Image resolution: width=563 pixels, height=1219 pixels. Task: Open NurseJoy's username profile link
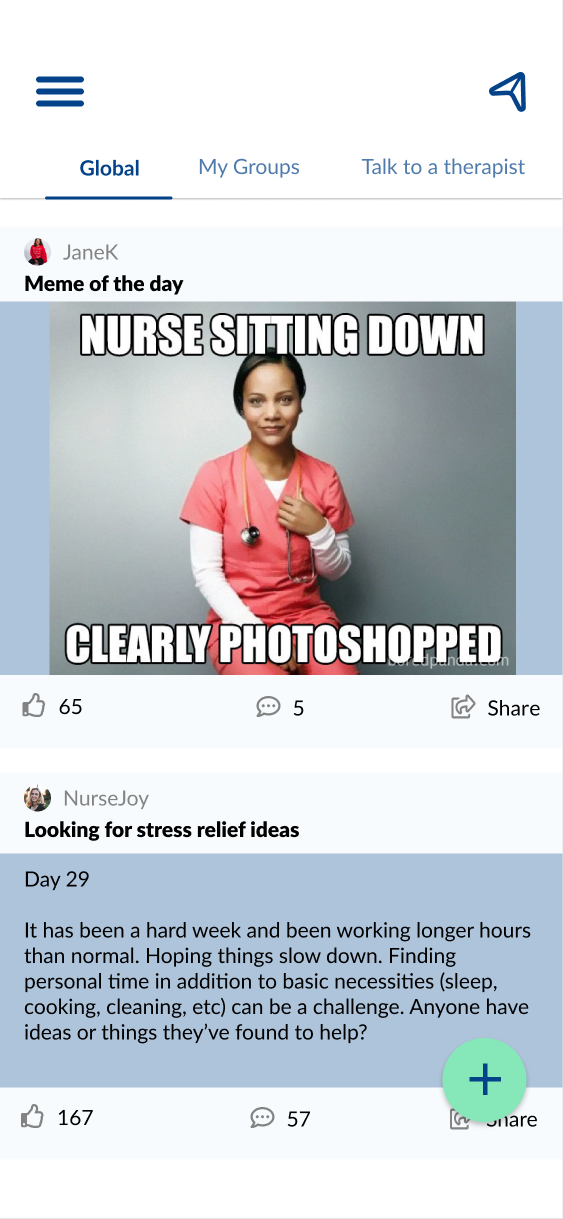pos(106,798)
